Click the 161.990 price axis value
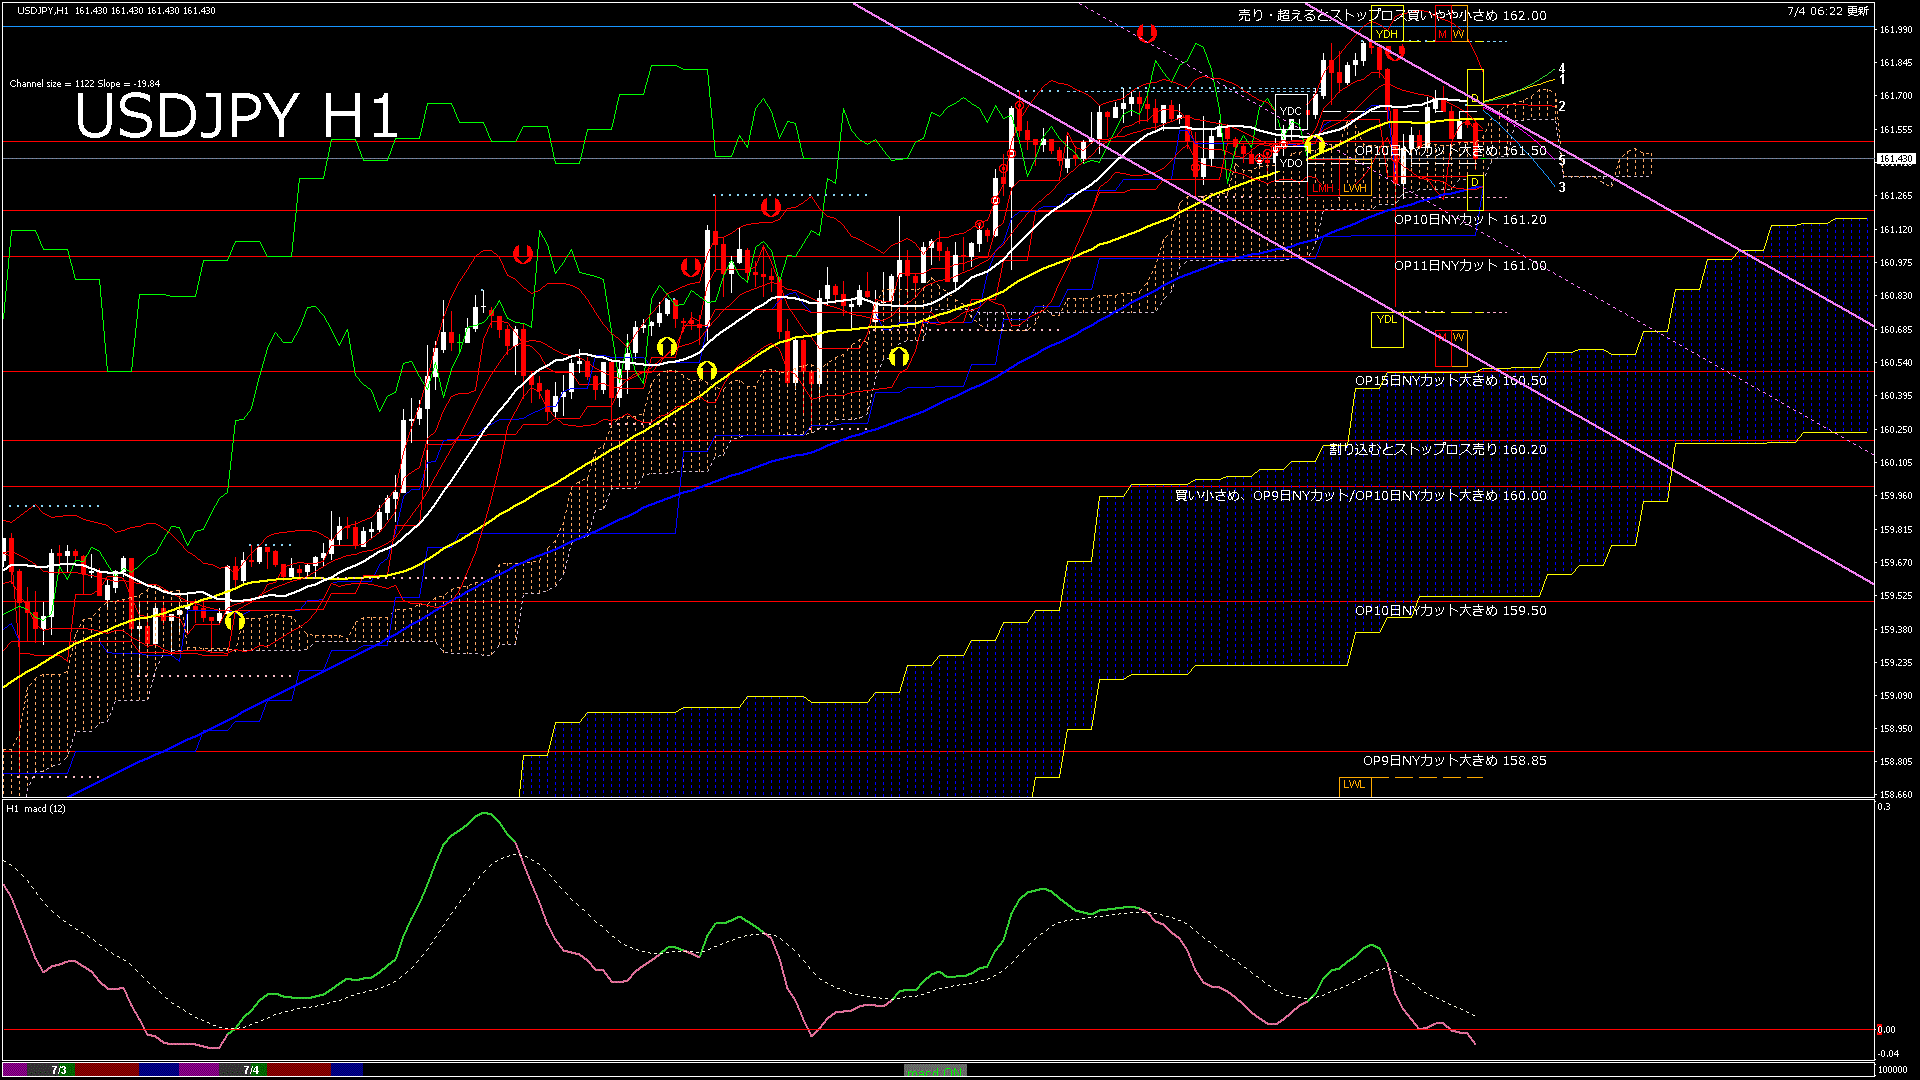Screen dimensions: 1920x1080 [1896, 30]
